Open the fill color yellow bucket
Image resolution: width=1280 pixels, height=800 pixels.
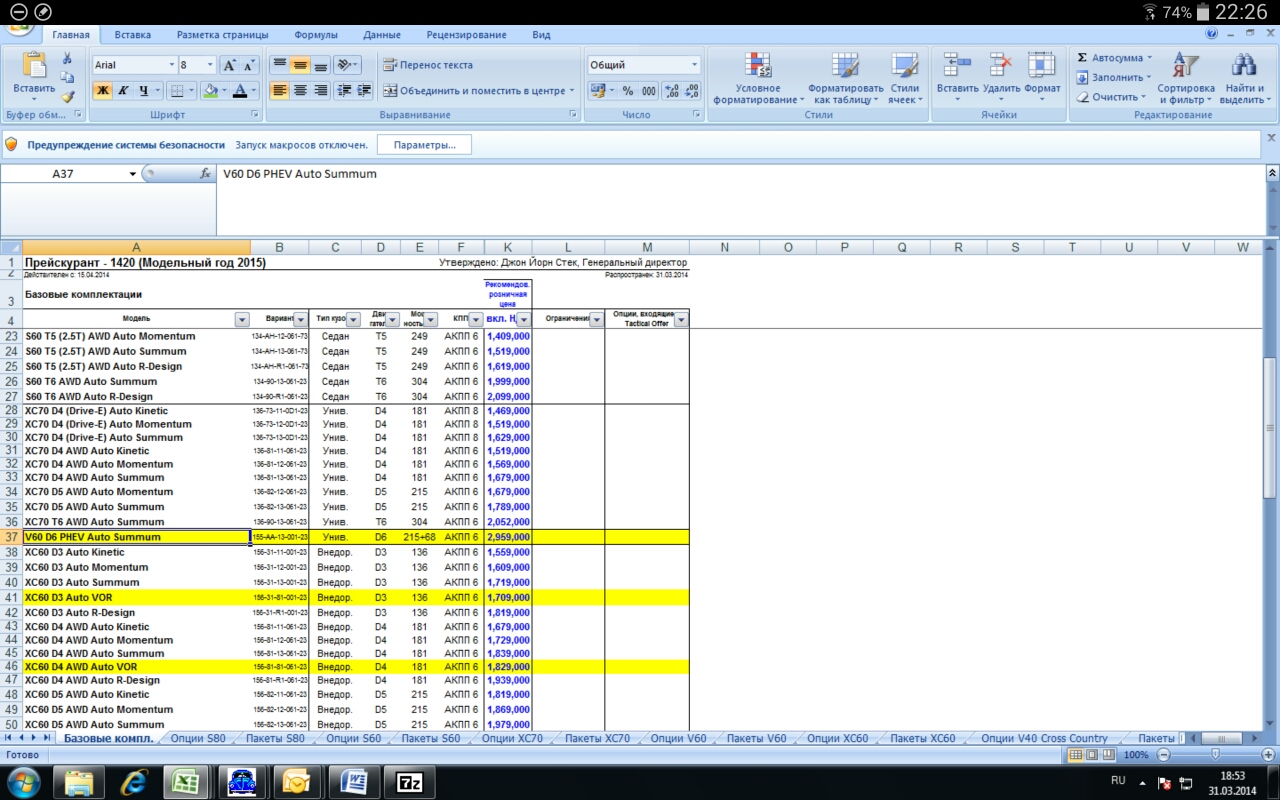pyautogui.click(x=208, y=90)
